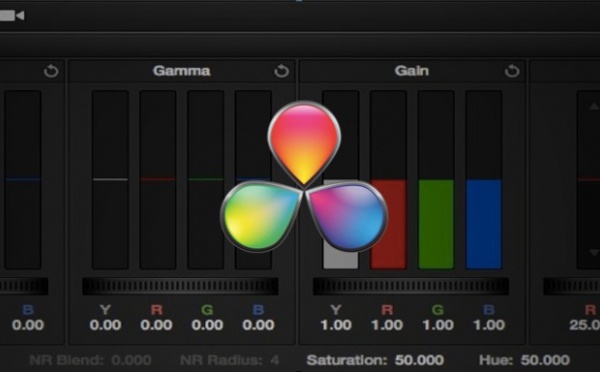Click the blue B bar in the left-edge panel
This screenshot has width=600, height=372.
click(x=23, y=180)
